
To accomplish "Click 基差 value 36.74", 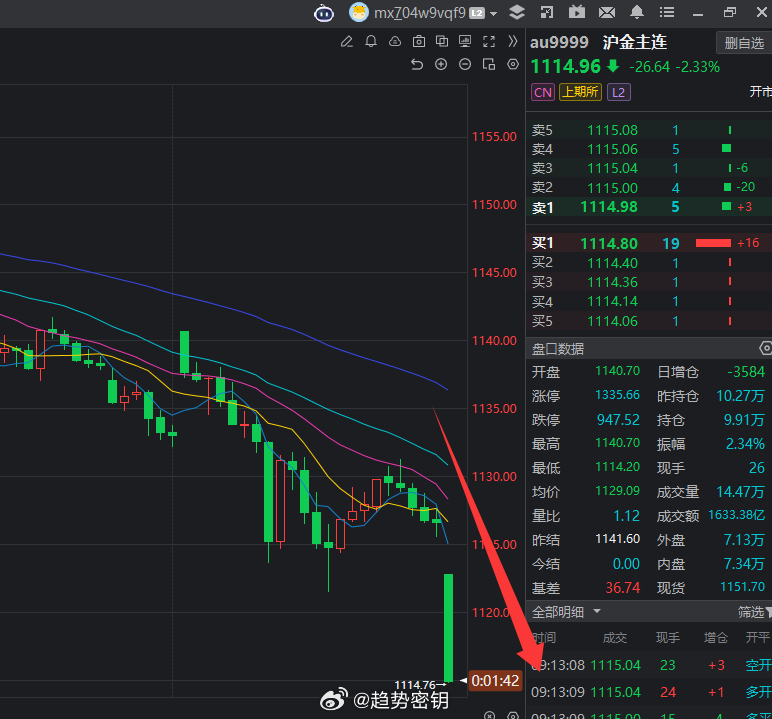I will coord(623,588).
